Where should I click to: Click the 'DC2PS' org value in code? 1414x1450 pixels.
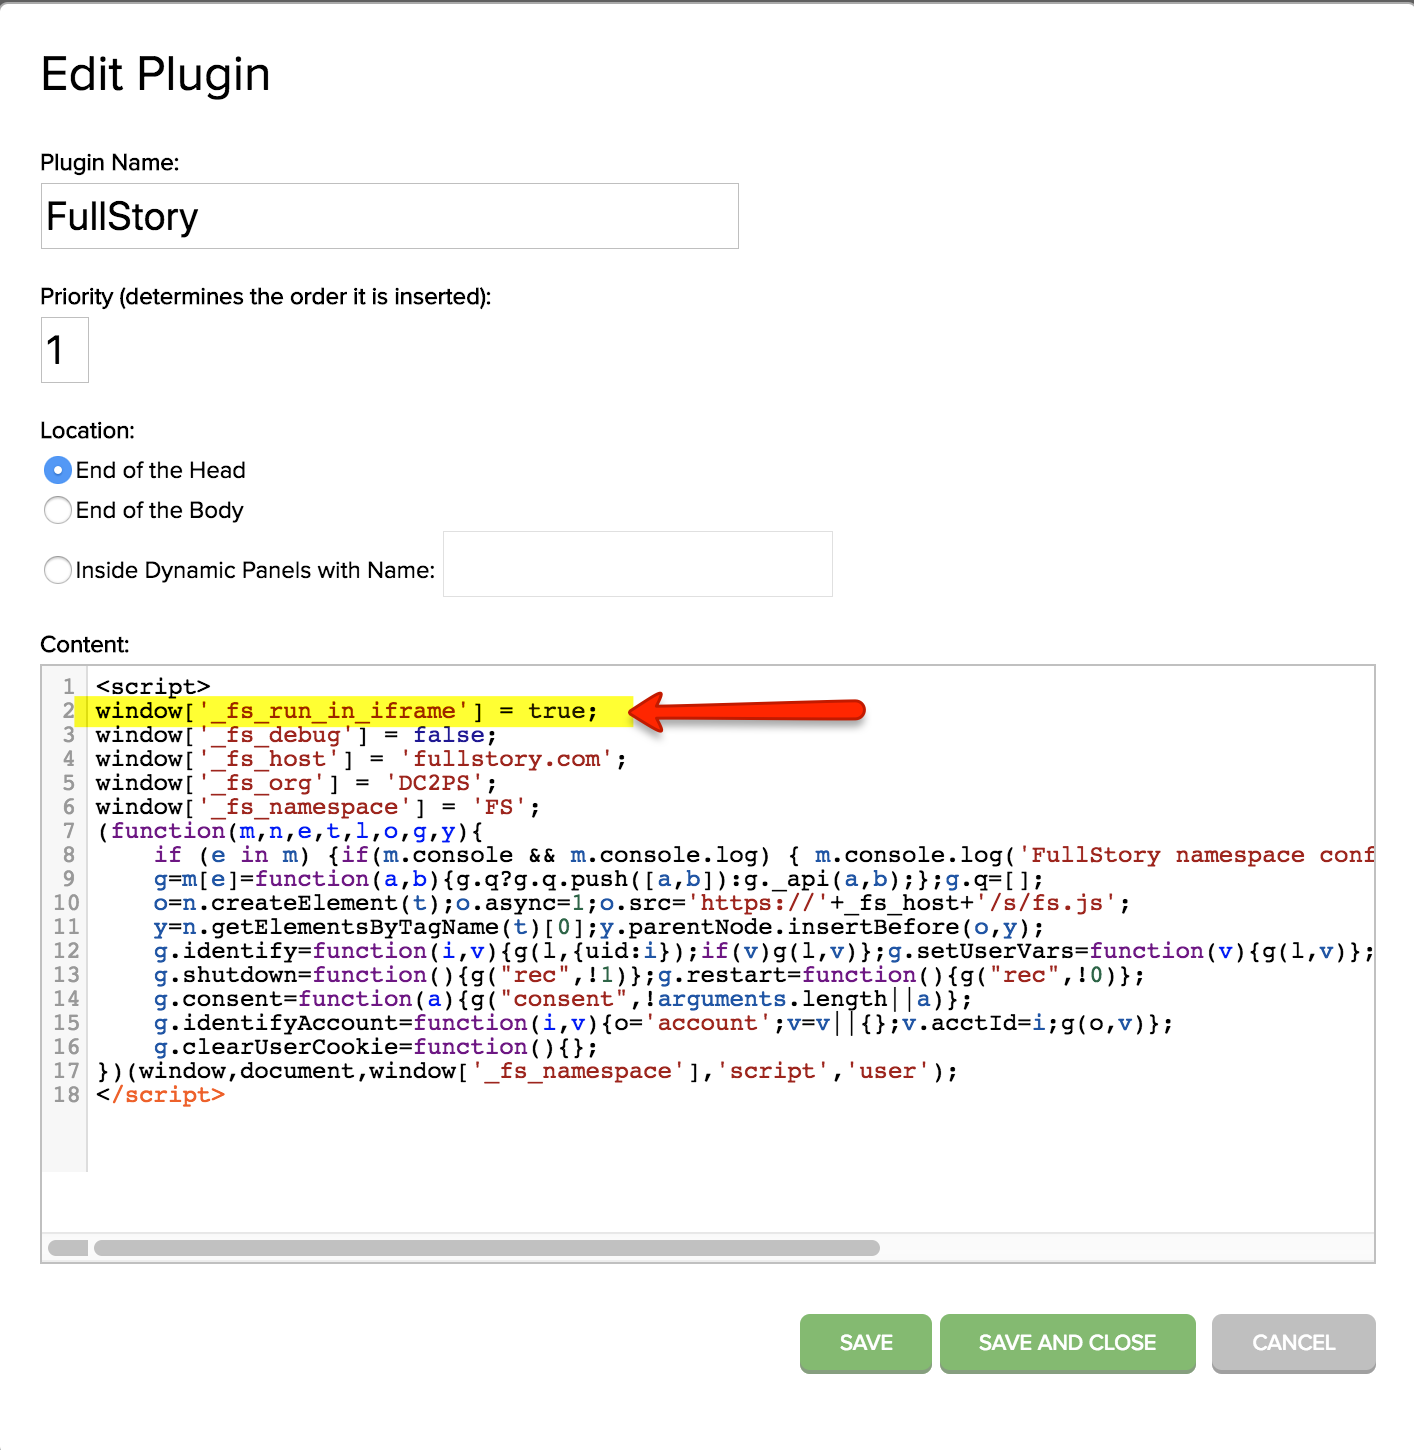coord(434,783)
